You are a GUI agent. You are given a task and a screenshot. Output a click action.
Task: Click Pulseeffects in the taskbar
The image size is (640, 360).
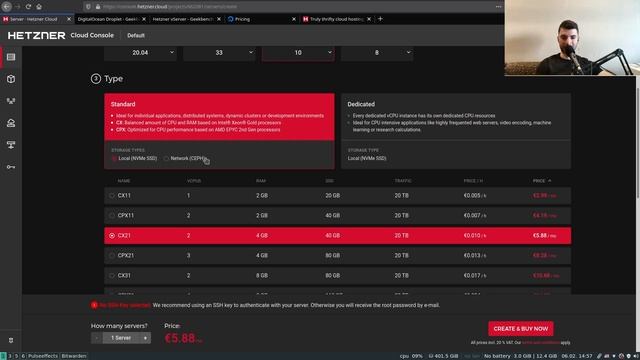click(43, 356)
